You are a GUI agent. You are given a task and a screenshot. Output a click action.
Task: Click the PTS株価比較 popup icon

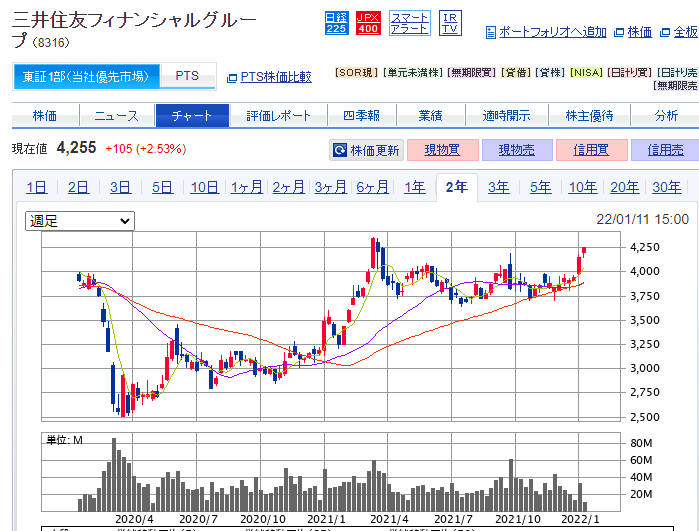click(x=232, y=78)
